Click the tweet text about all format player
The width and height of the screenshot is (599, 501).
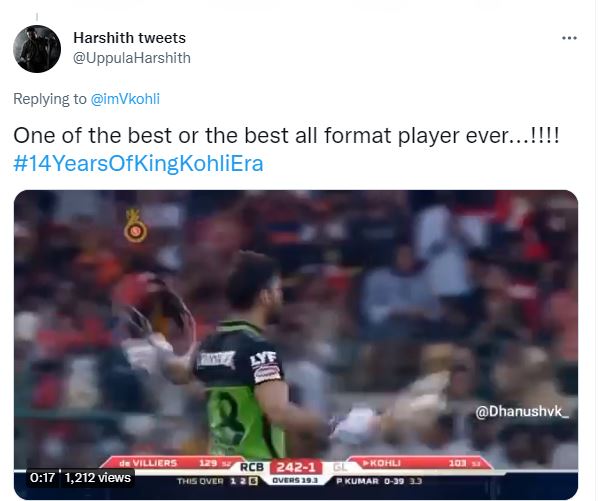tap(287, 135)
